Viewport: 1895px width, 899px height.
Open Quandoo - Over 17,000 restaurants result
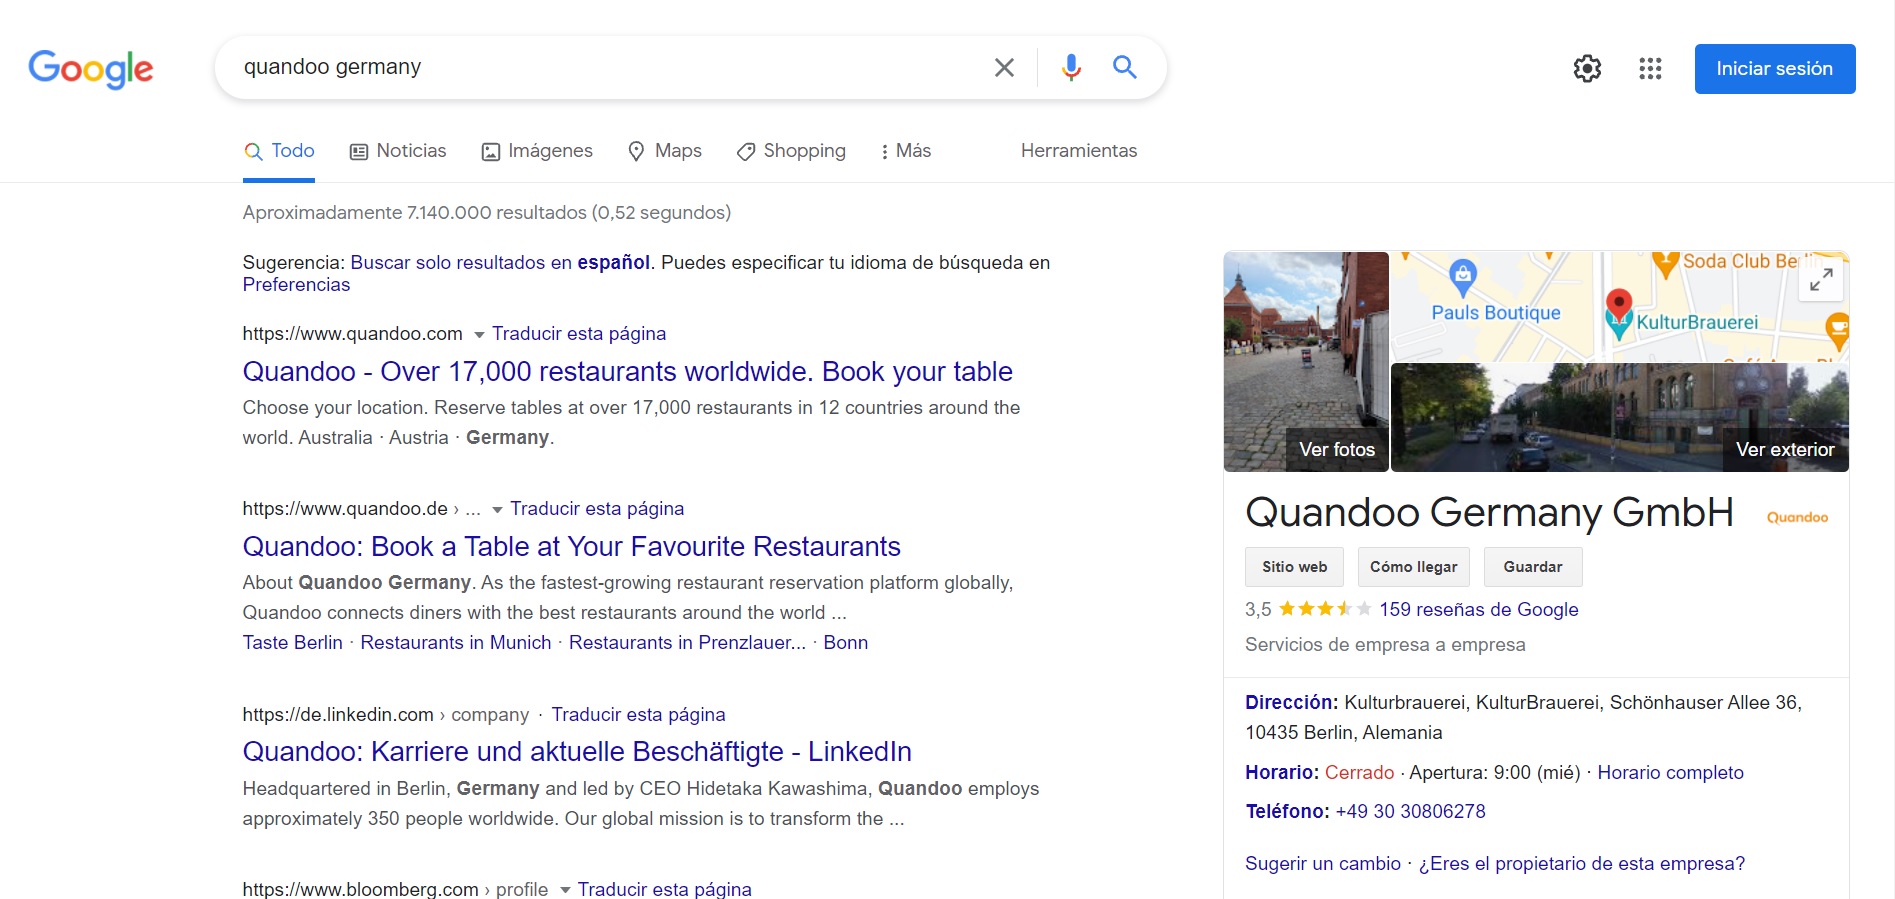(627, 371)
